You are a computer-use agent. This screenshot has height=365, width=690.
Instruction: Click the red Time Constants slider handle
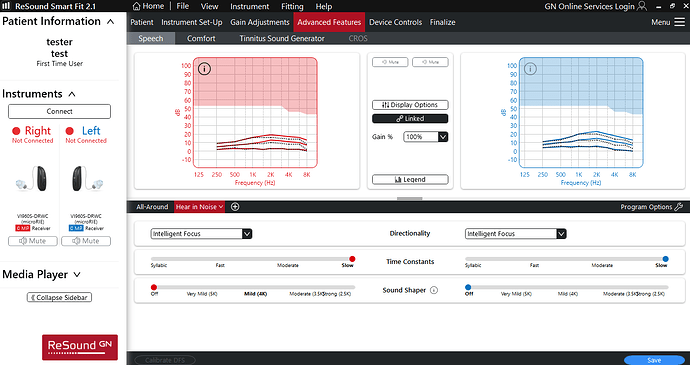click(352, 259)
